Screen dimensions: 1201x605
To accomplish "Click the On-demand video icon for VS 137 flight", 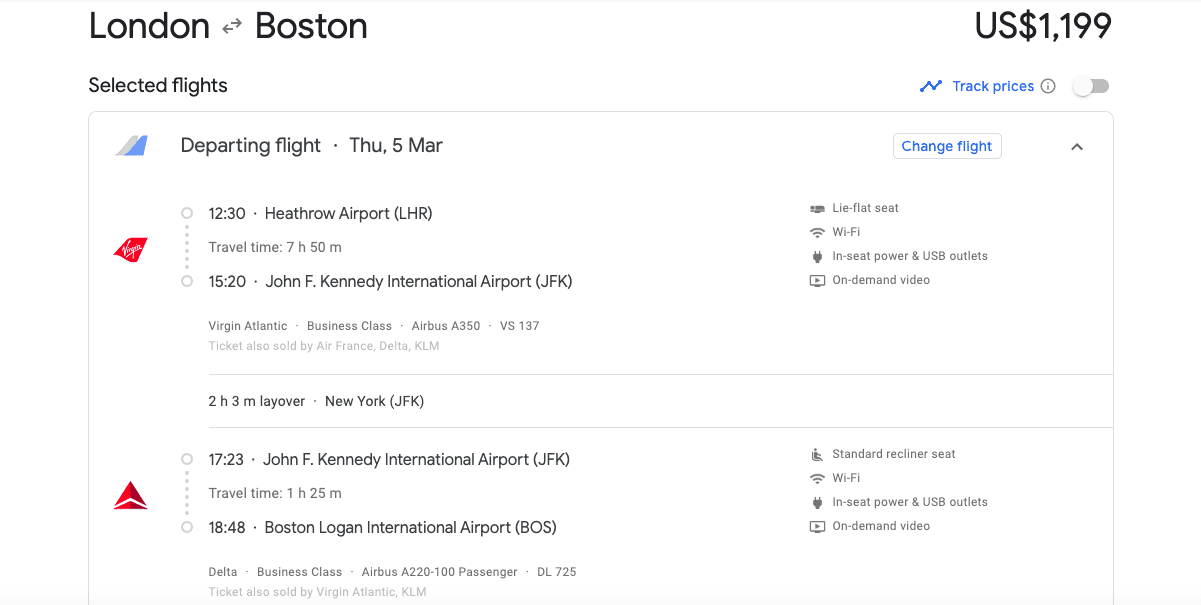I will pyautogui.click(x=817, y=280).
